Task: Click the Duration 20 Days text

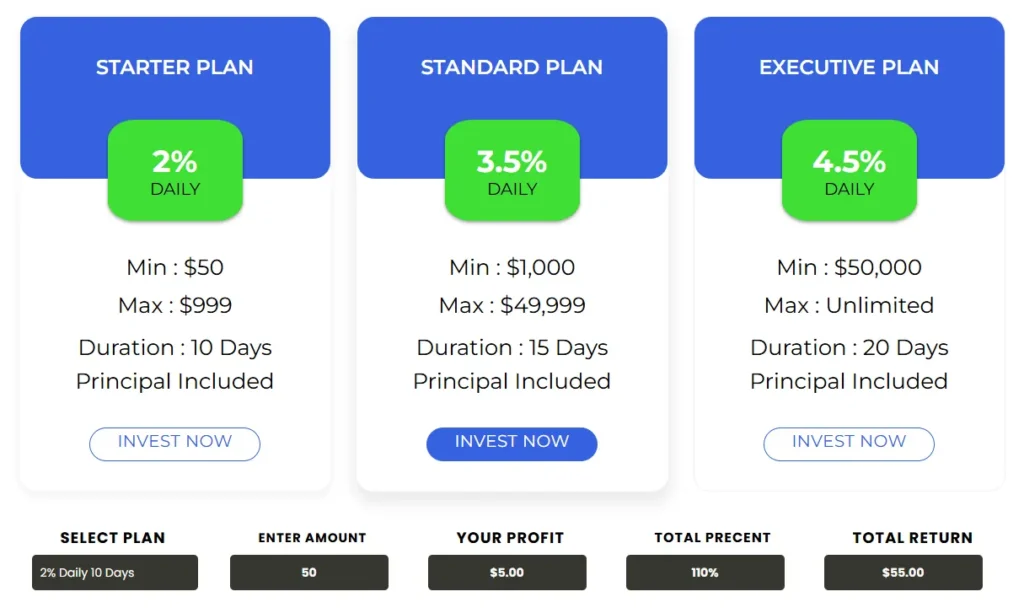Action: tap(849, 348)
